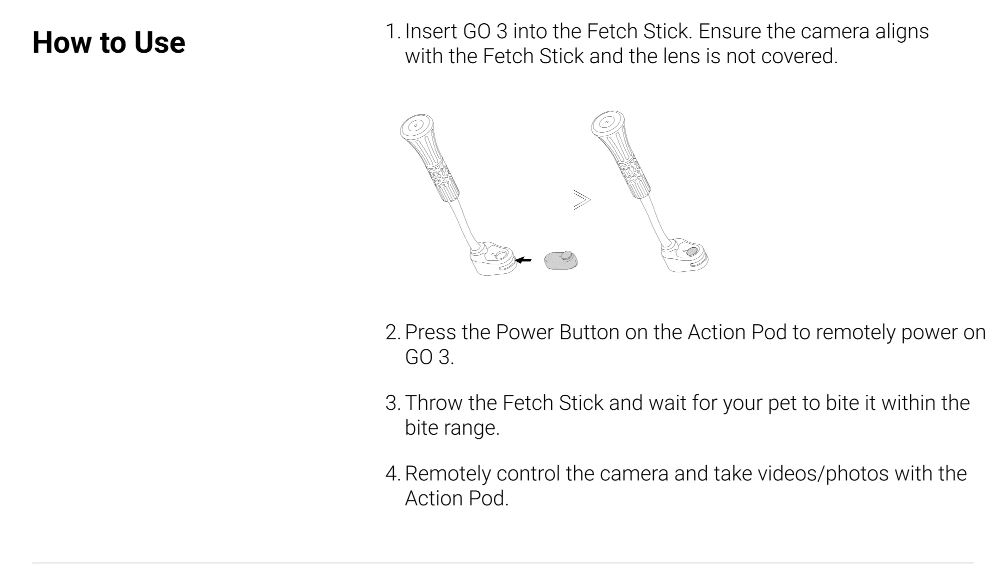Click the black insert-direction arrow
Viewport: 1008px width, 587px height.
click(524, 260)
